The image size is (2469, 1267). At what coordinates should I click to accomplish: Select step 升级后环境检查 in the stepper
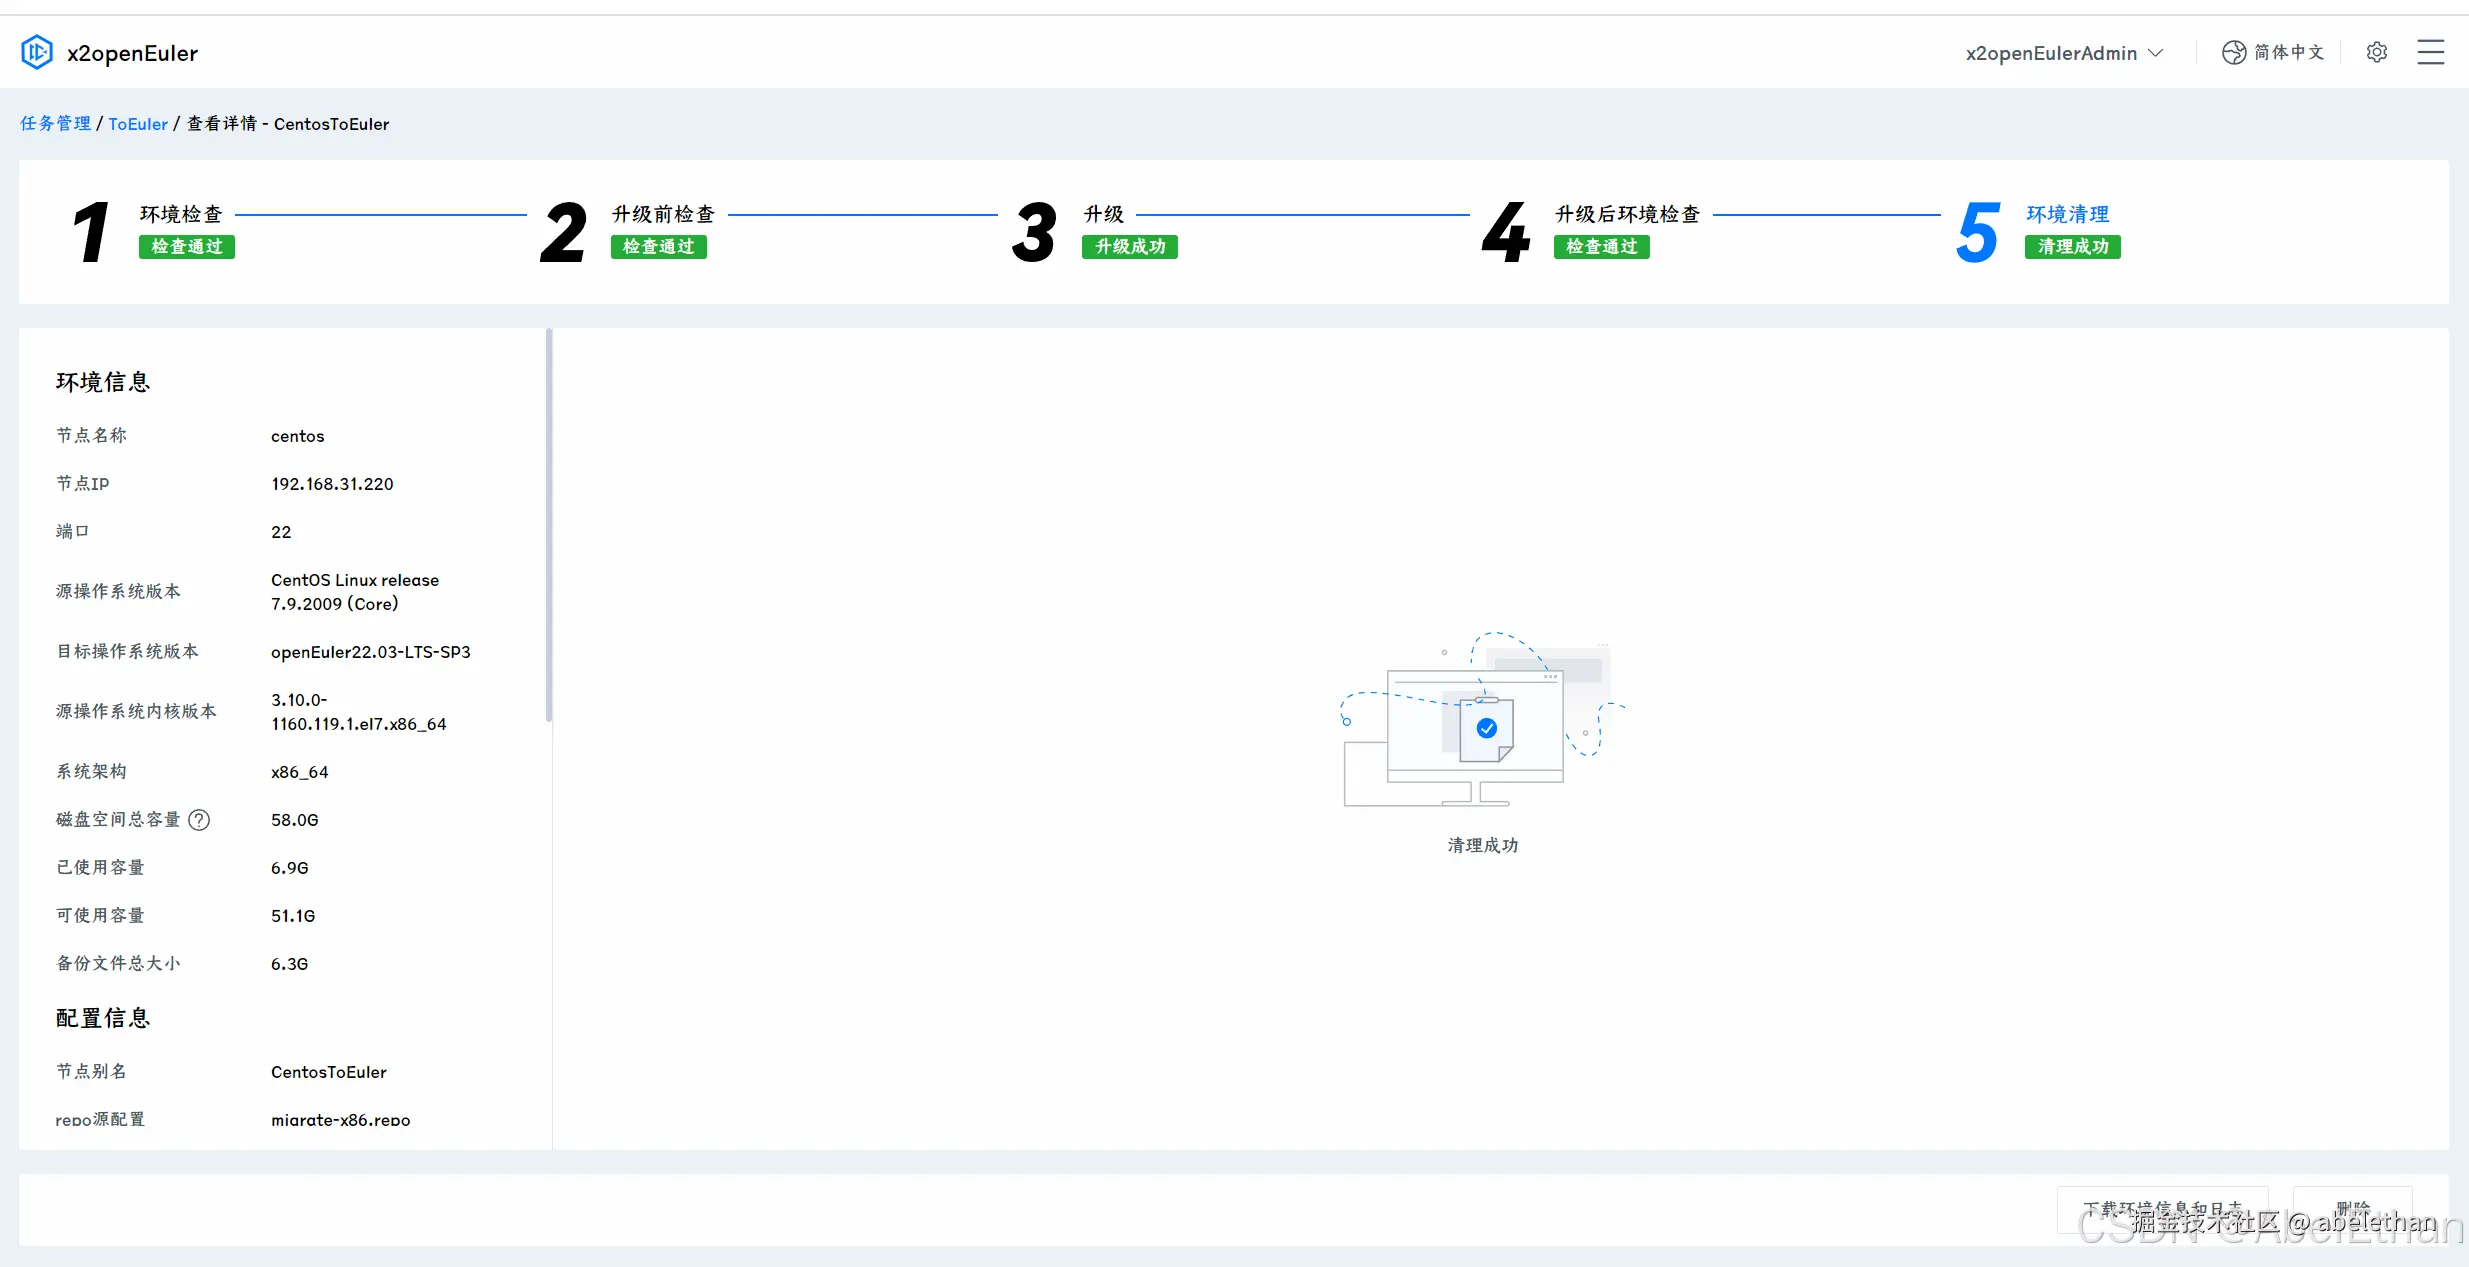[x=1627, y=214]
